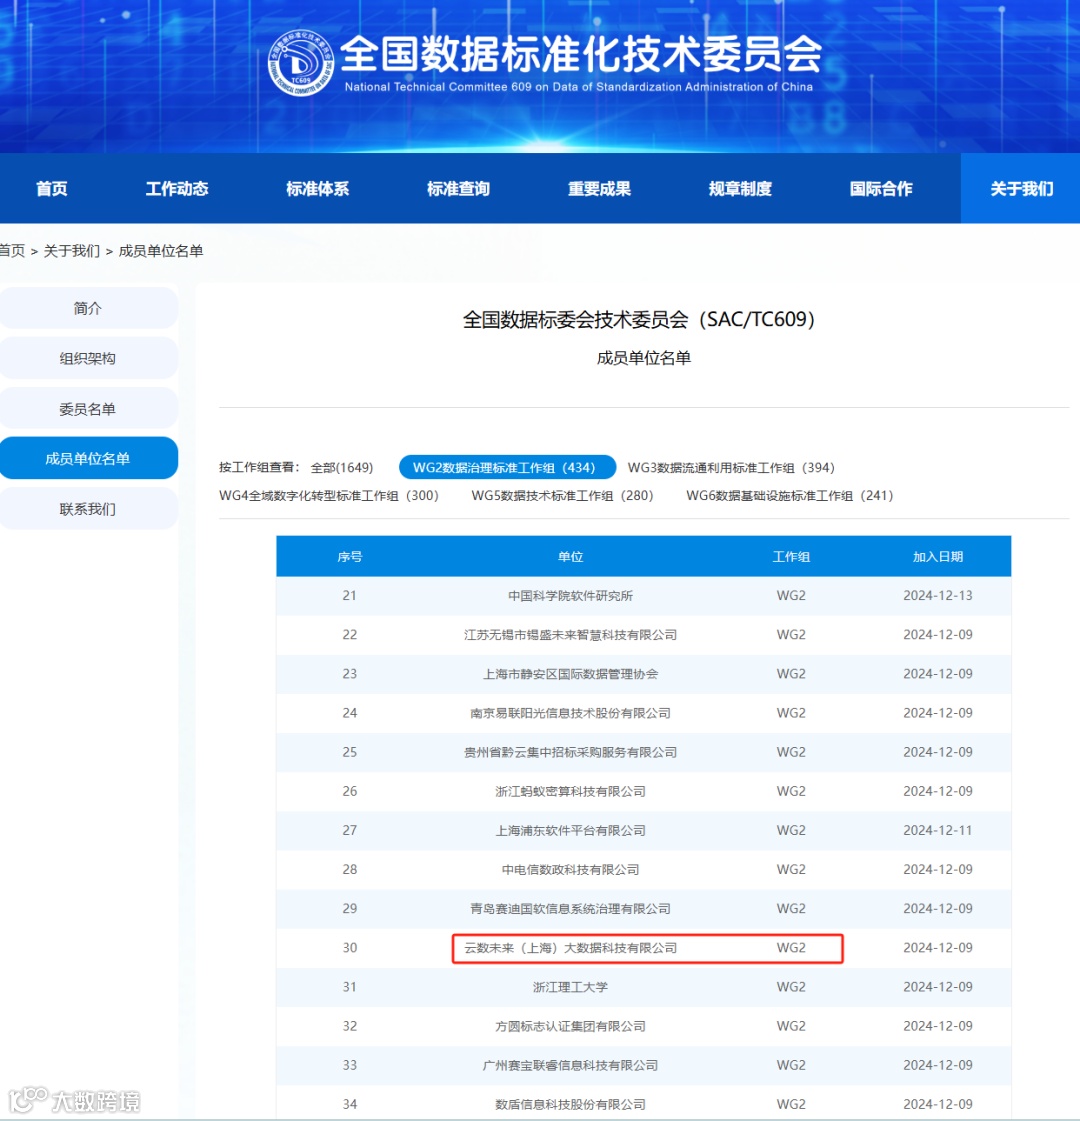This screenshot has width=1080, height=1121.
Task: Click 广州赛宝联睿信息科技有限公司 cell
Action: tap(570, 1065)
